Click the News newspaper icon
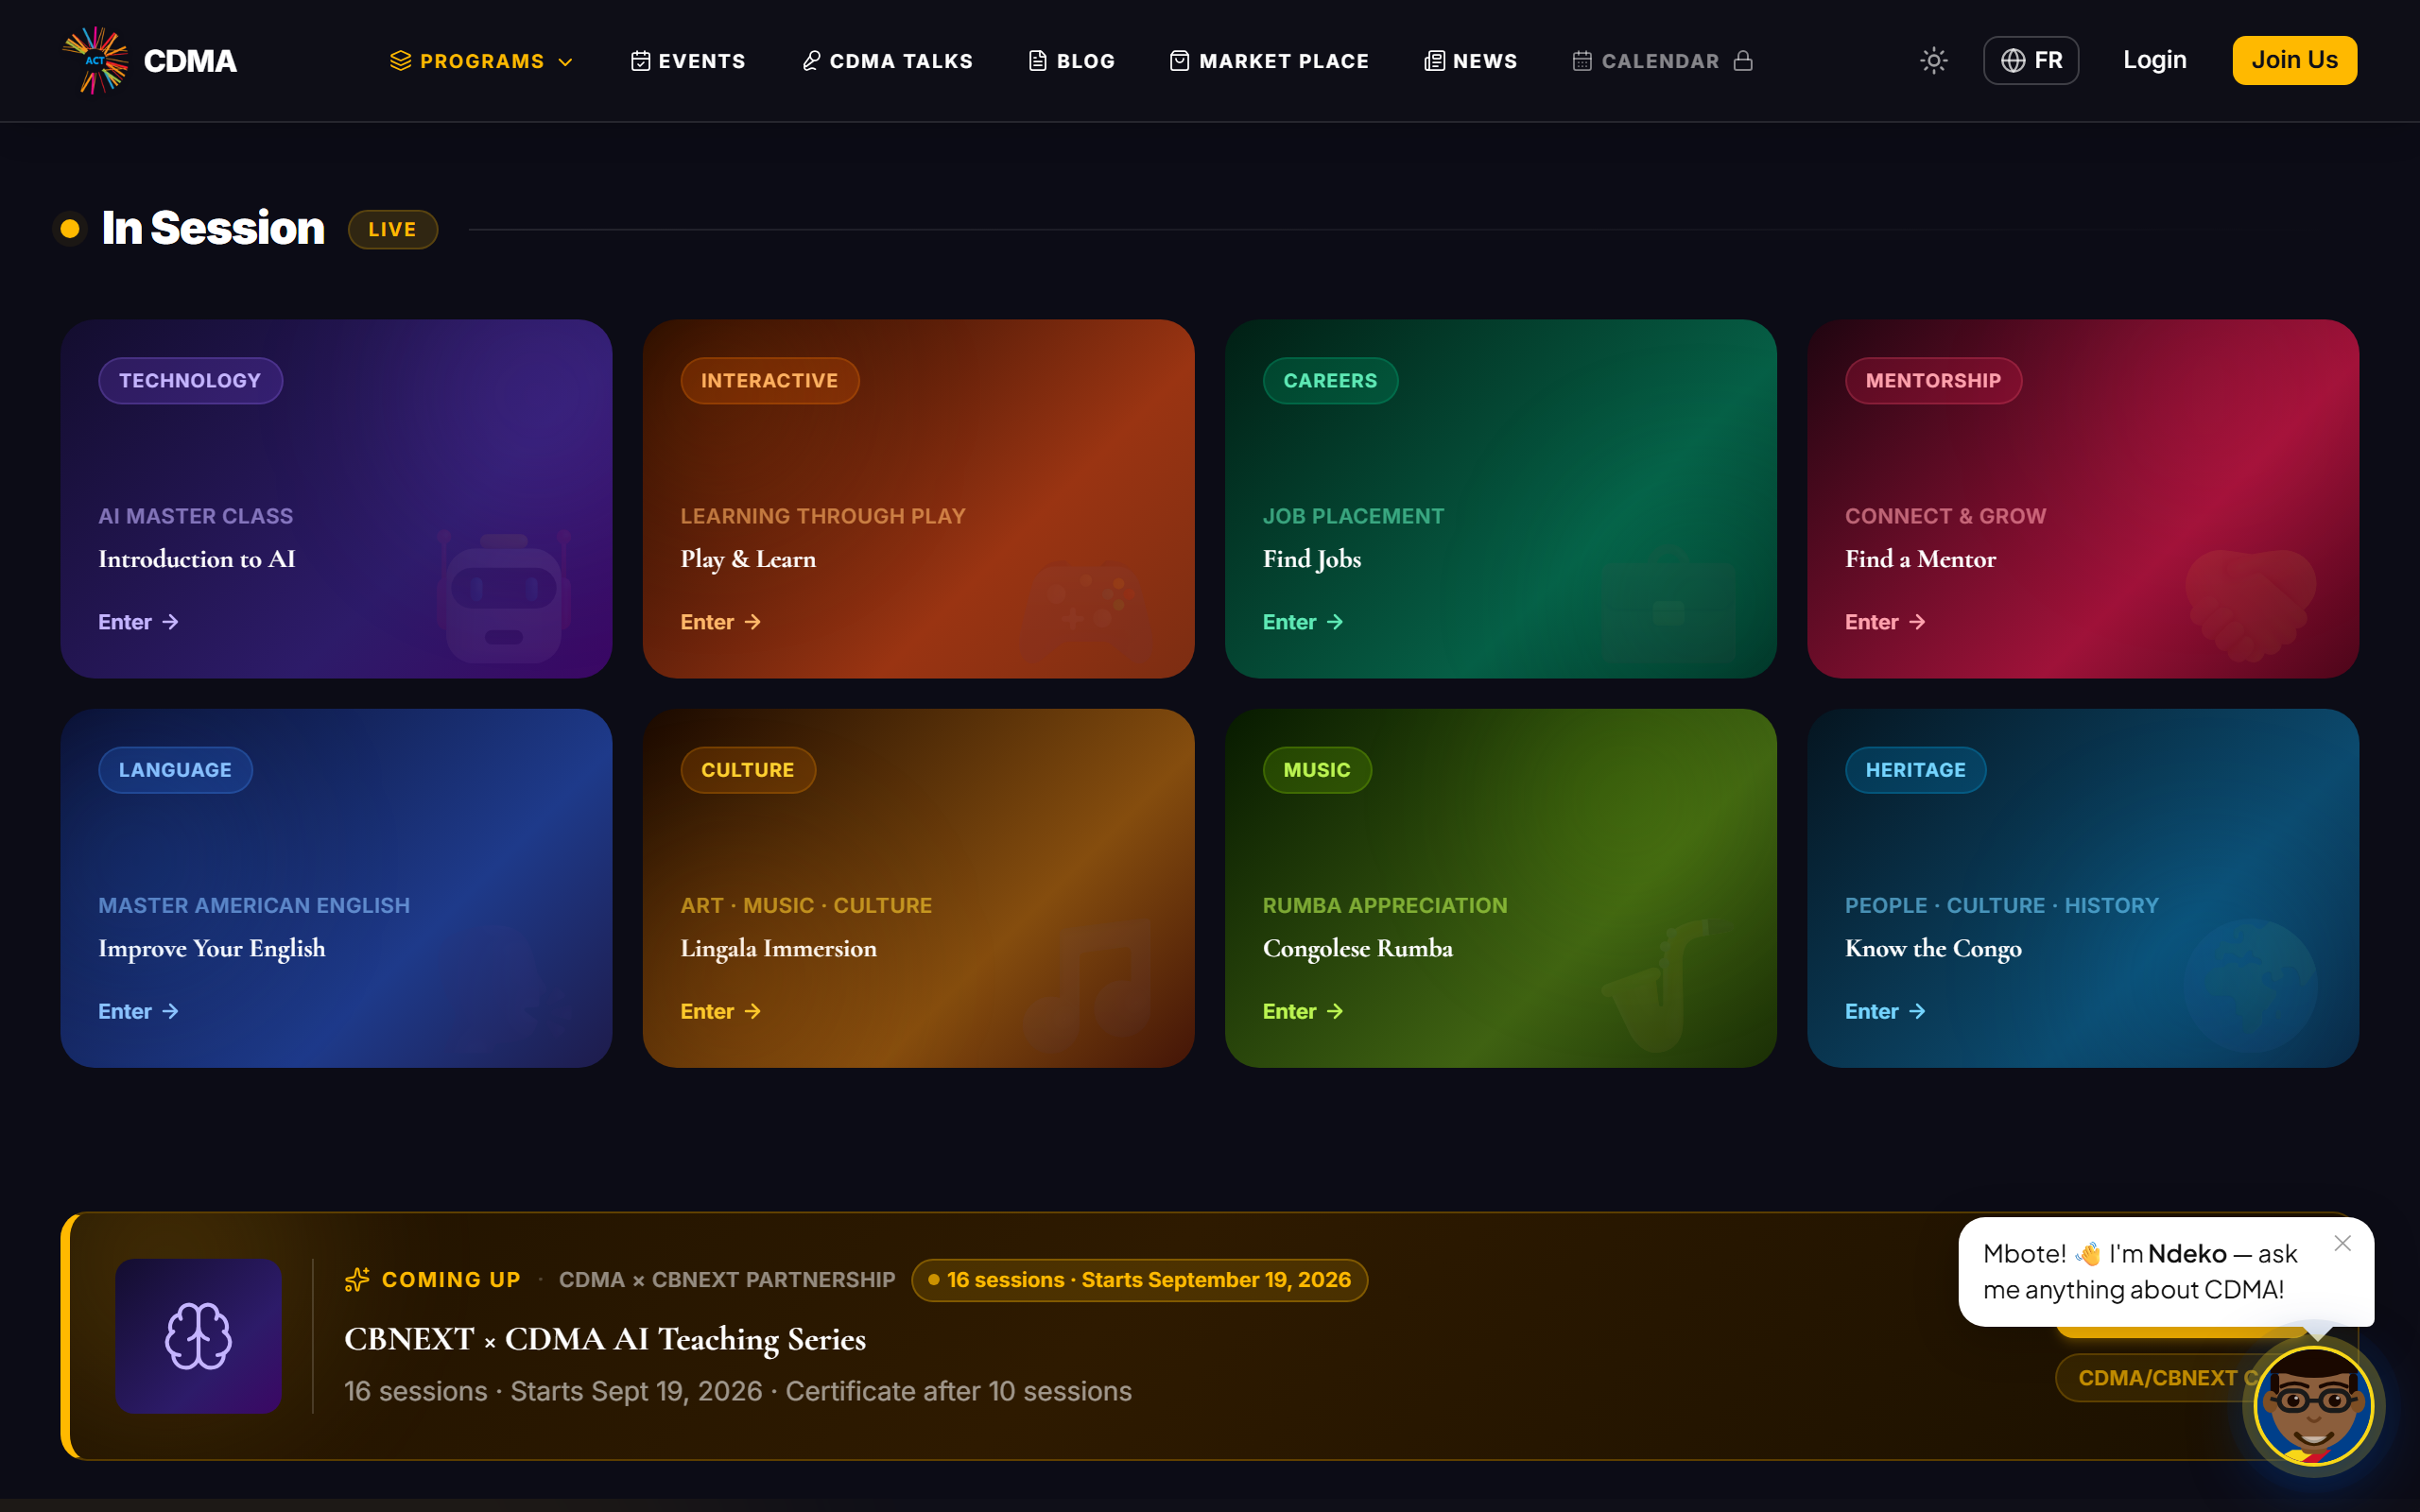The image size is (2420, 1512). 1434,61
